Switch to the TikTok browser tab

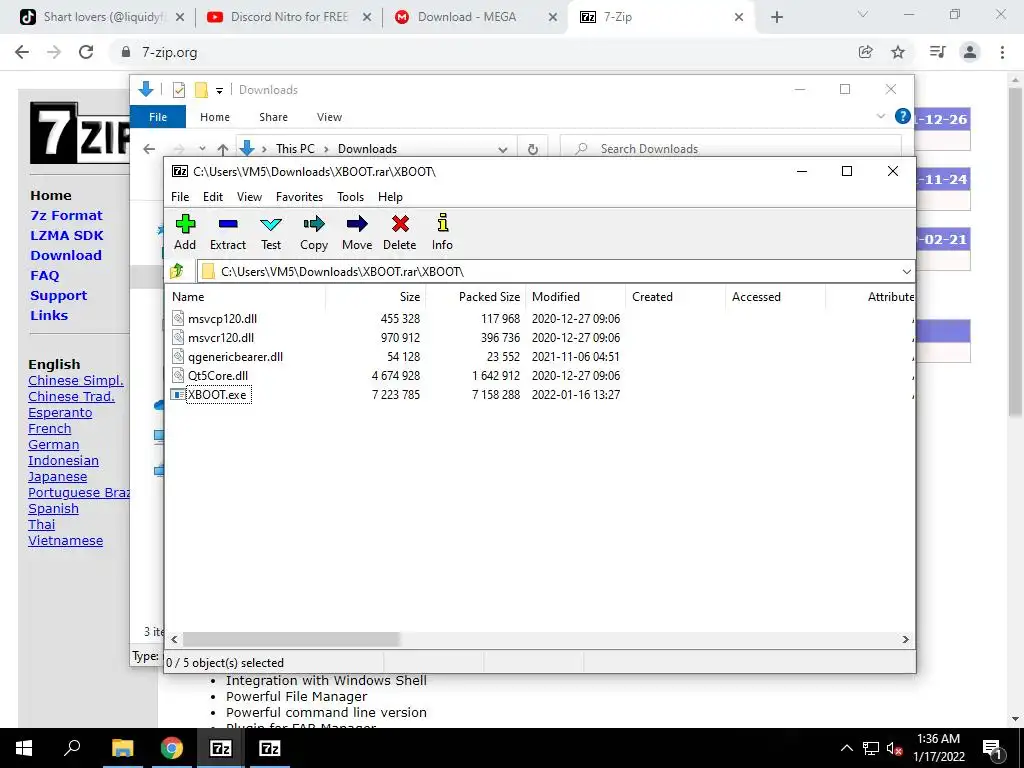[101, 17]
